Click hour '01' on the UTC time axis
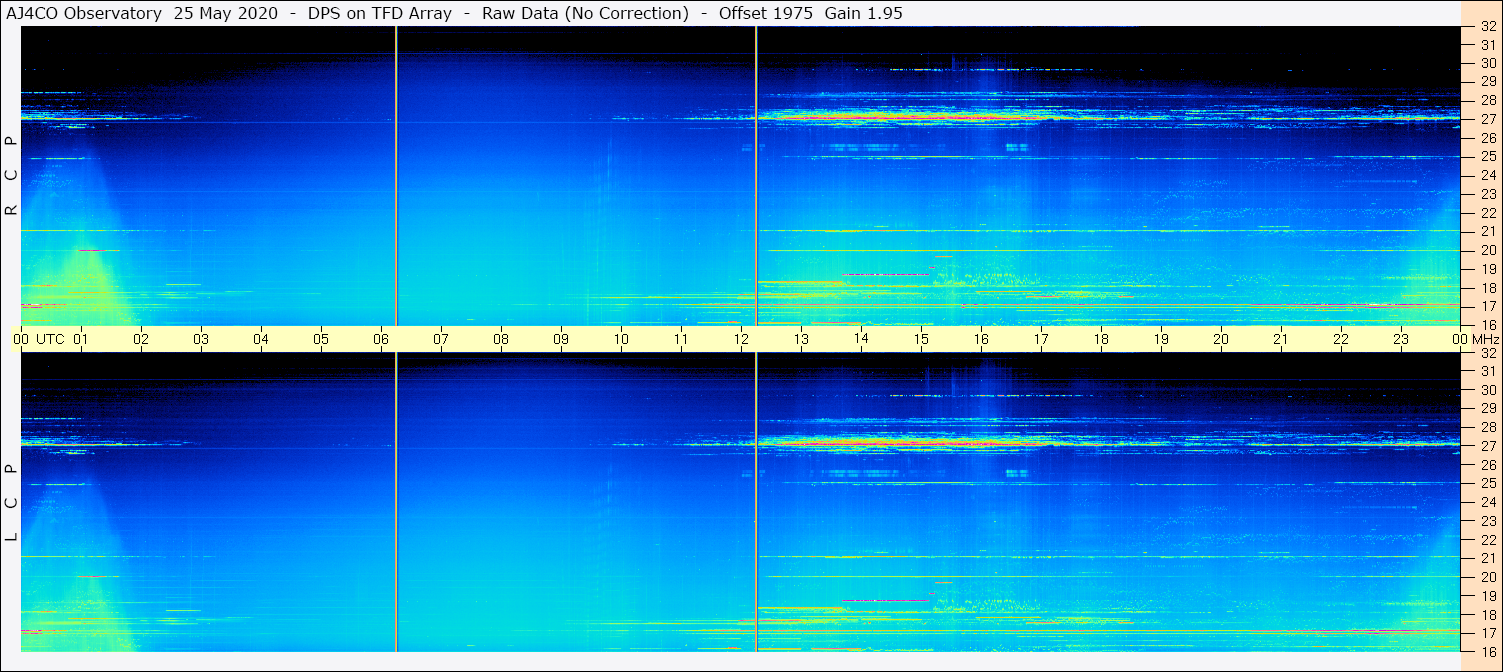Image resolution: width=1503 pixels, height=672 pixels. point(81,339)
